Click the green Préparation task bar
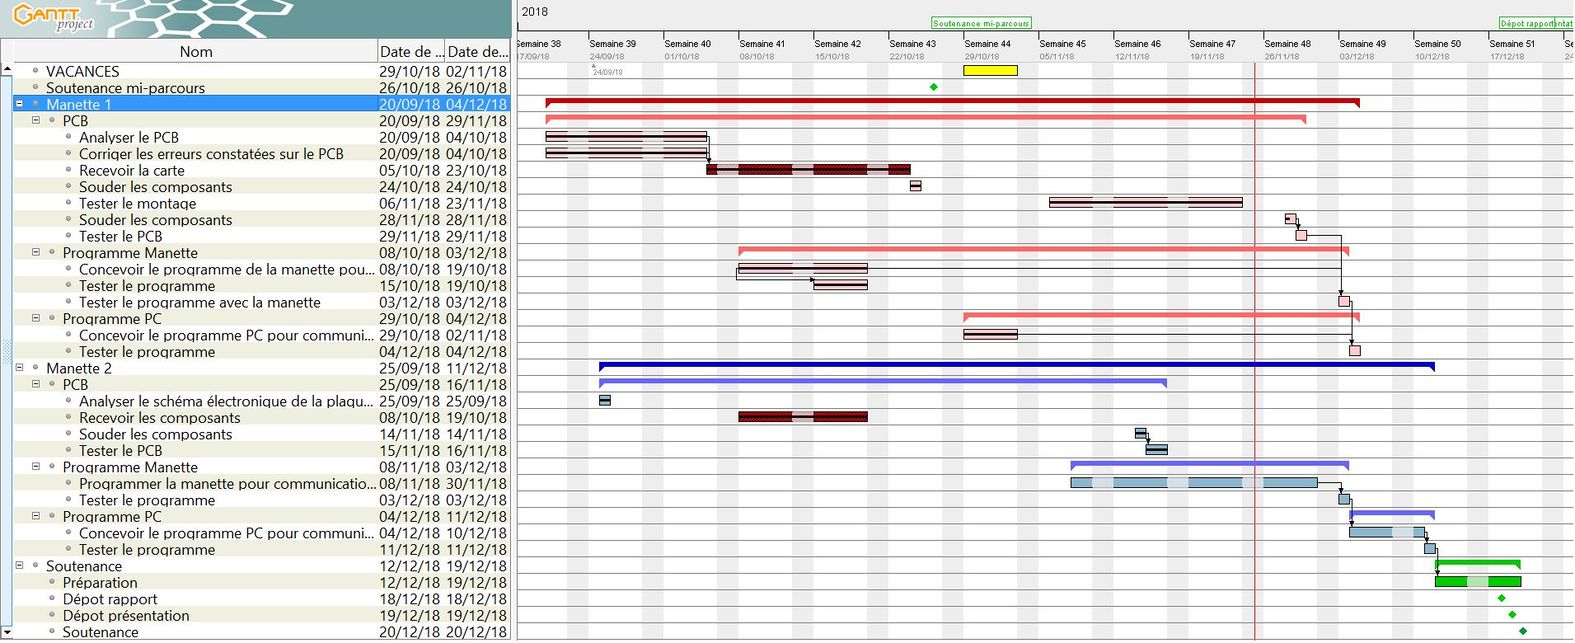Image resolution: width=1575 pixels, height=643 pixels. pos(1477,582)
